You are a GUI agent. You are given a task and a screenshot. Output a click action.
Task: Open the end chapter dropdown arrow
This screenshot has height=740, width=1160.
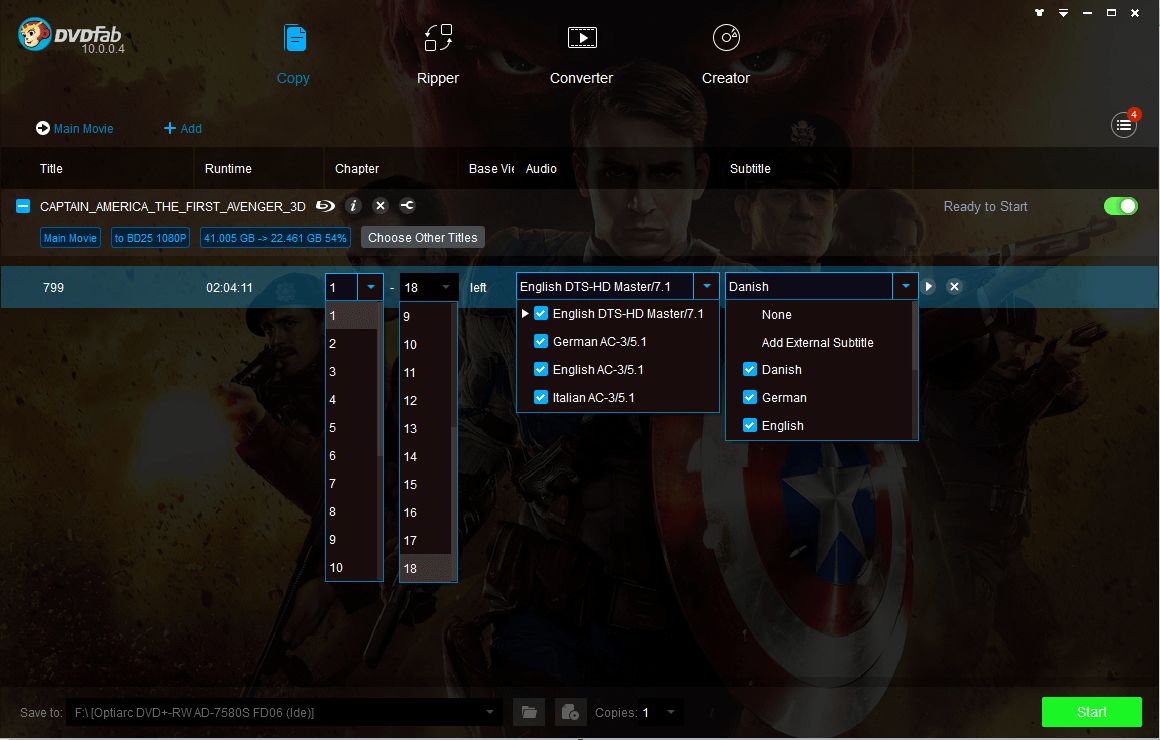pyautogui.click(x=445, y=286)
